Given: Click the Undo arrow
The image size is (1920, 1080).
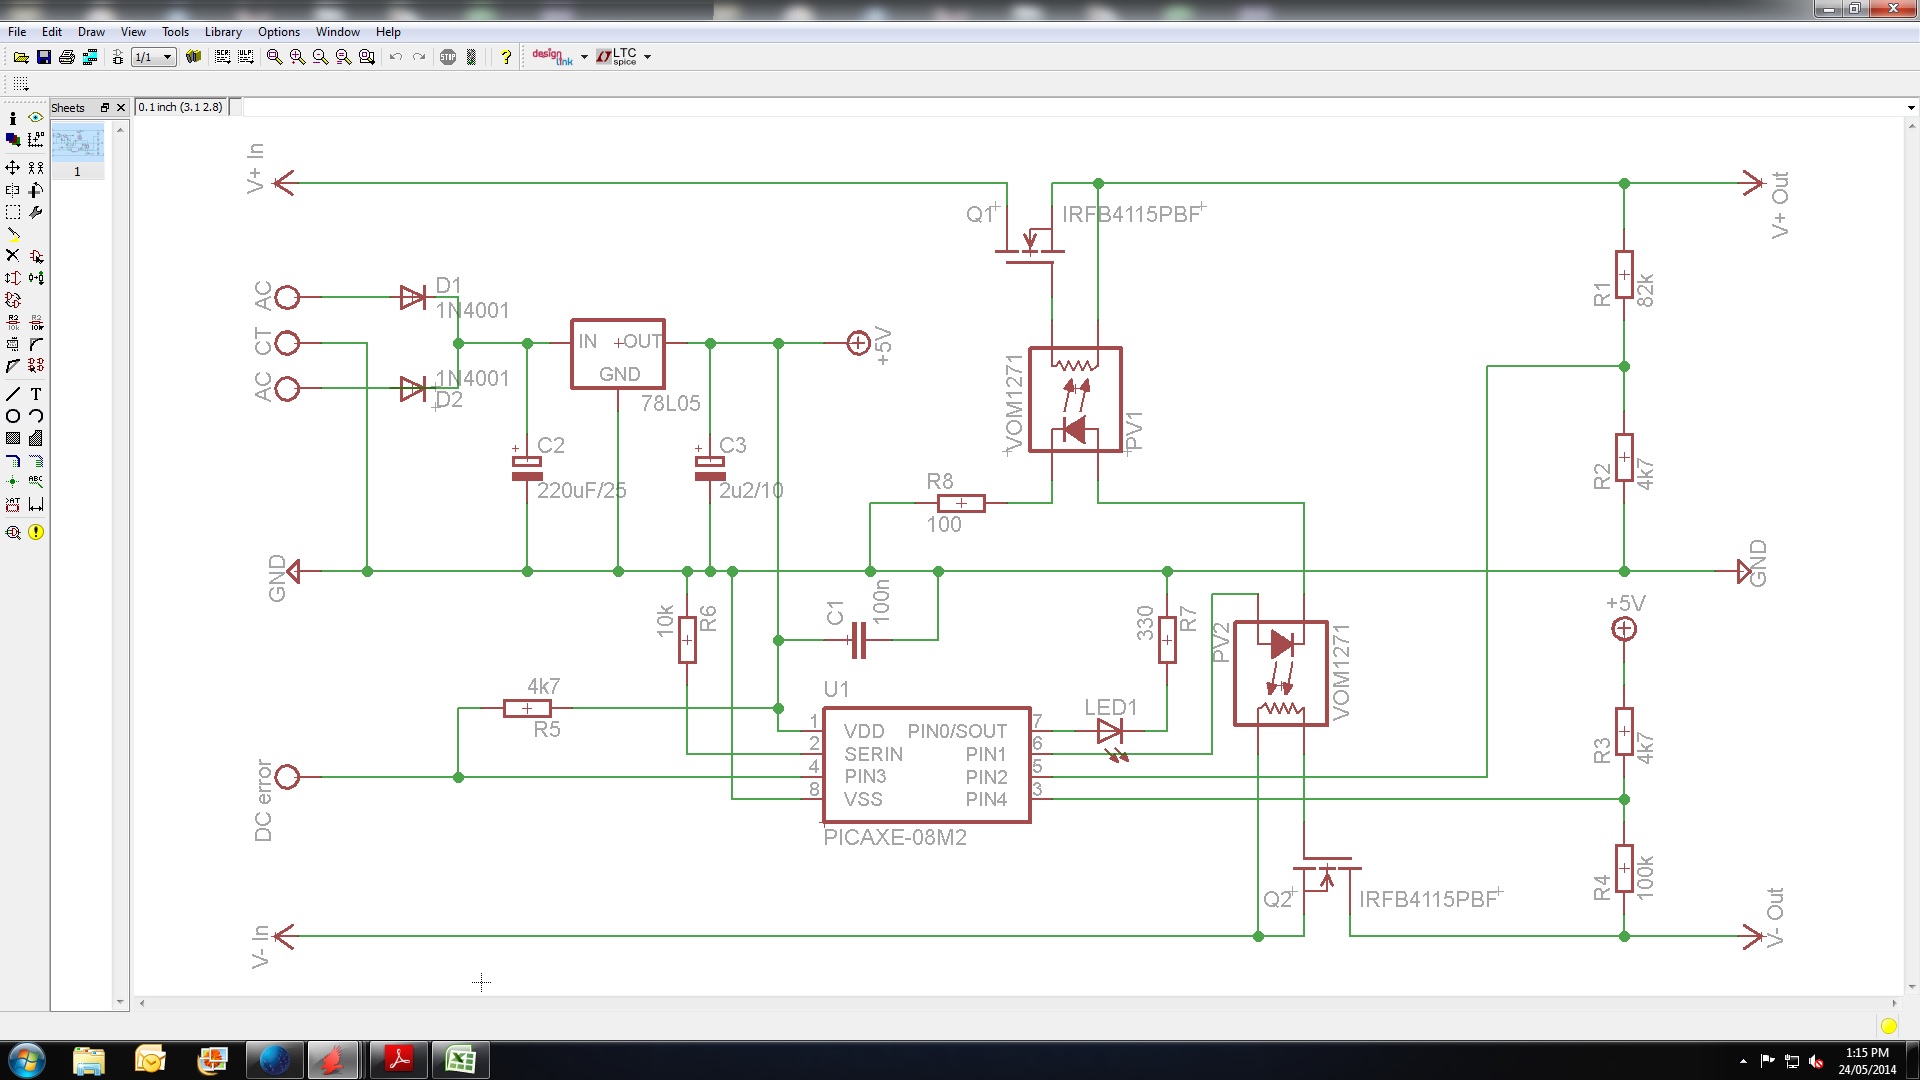Looking at the screenshot, I should (396, 57).
